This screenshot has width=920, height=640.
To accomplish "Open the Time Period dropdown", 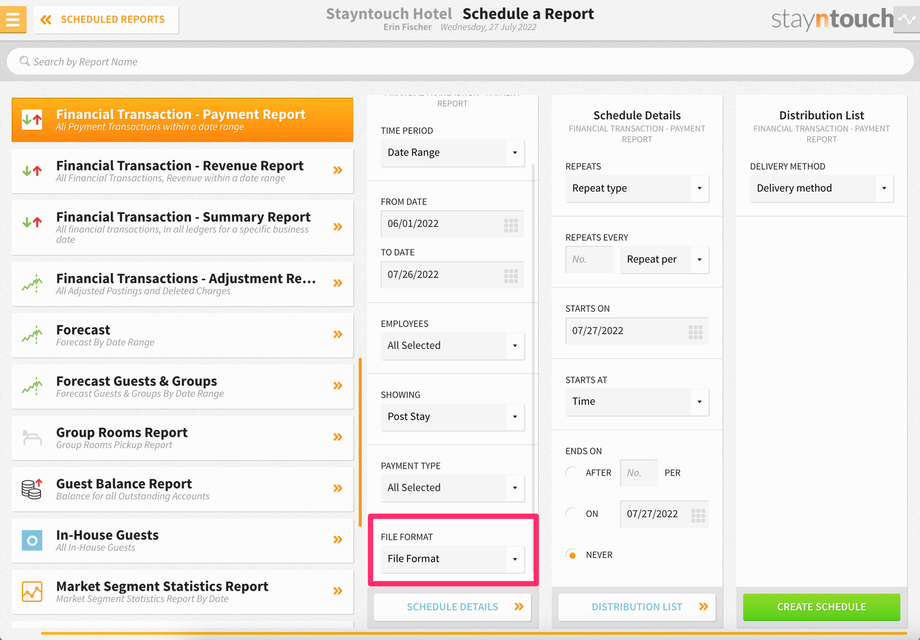I will (452, 153).
